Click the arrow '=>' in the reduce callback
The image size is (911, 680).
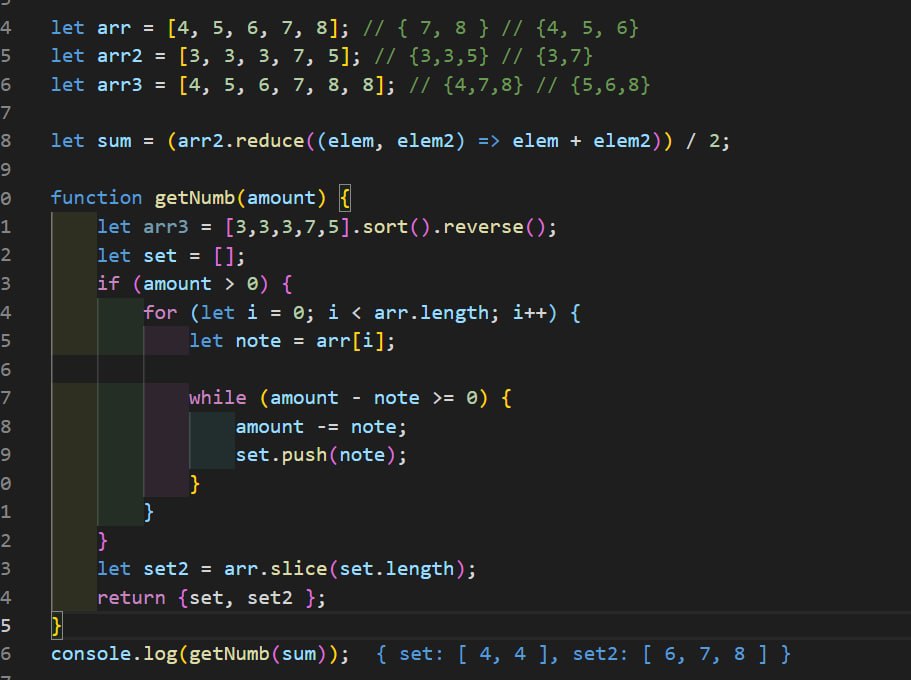(x=489, y=141)
